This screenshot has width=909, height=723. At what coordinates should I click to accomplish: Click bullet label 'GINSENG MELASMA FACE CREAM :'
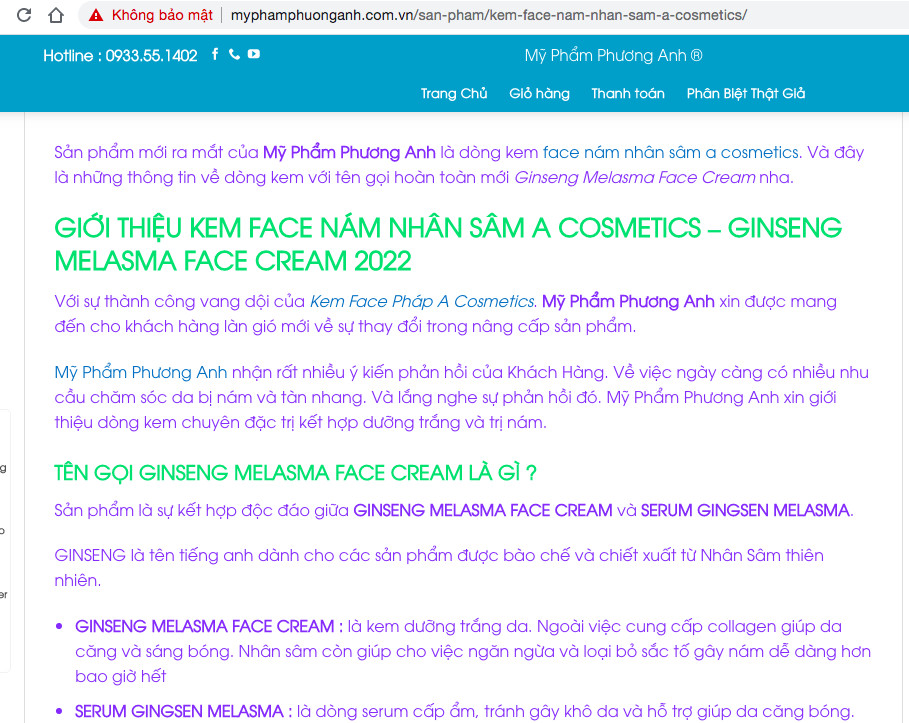209,627
